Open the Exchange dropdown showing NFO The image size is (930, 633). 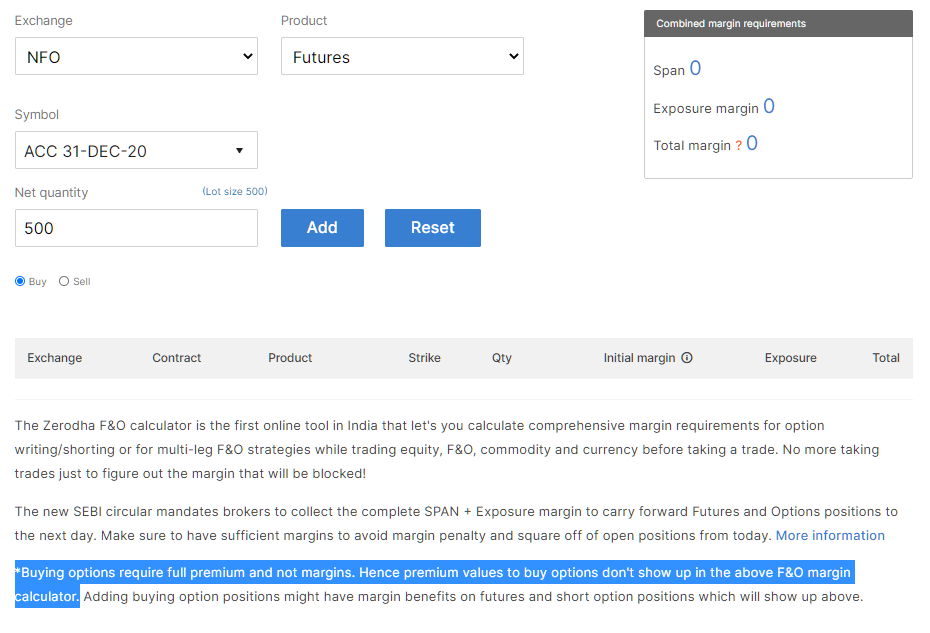coord(136,56)
